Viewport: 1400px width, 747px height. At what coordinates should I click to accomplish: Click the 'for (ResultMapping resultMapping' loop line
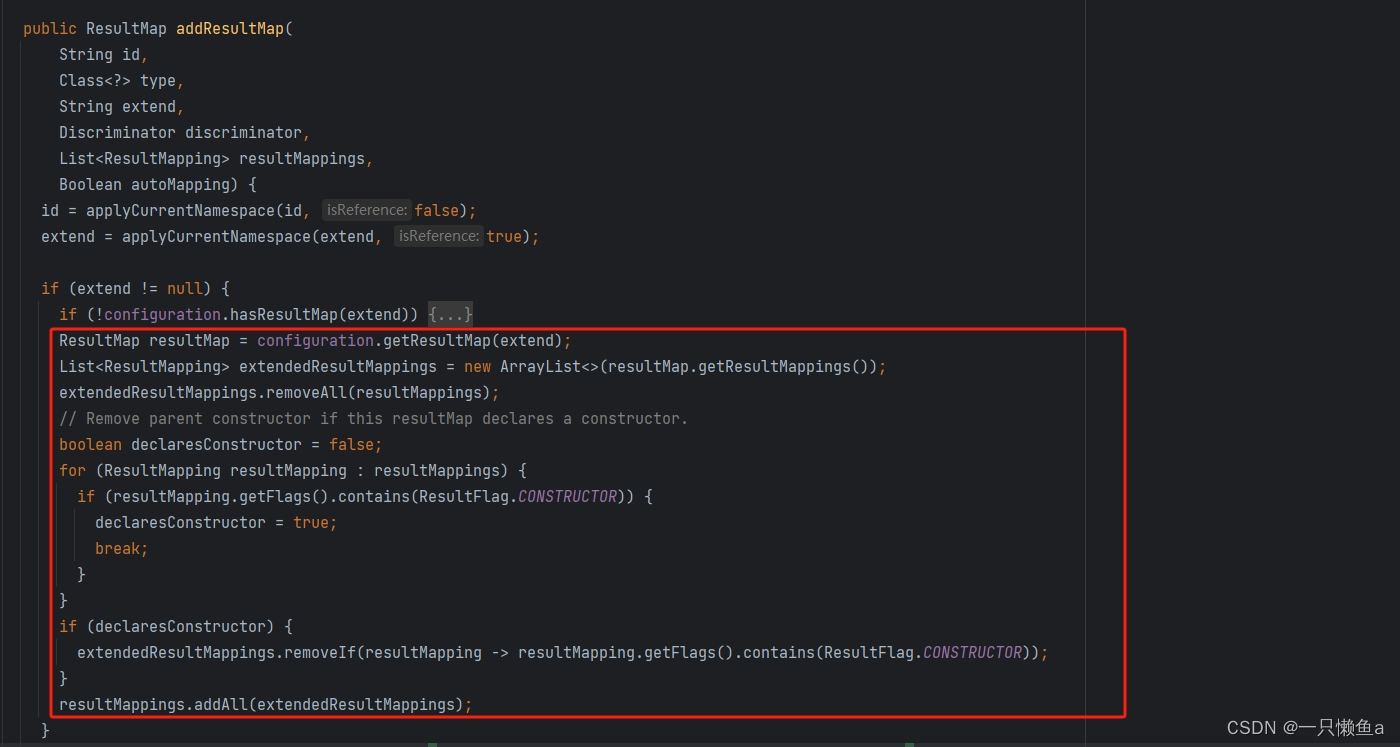(293, 471)
